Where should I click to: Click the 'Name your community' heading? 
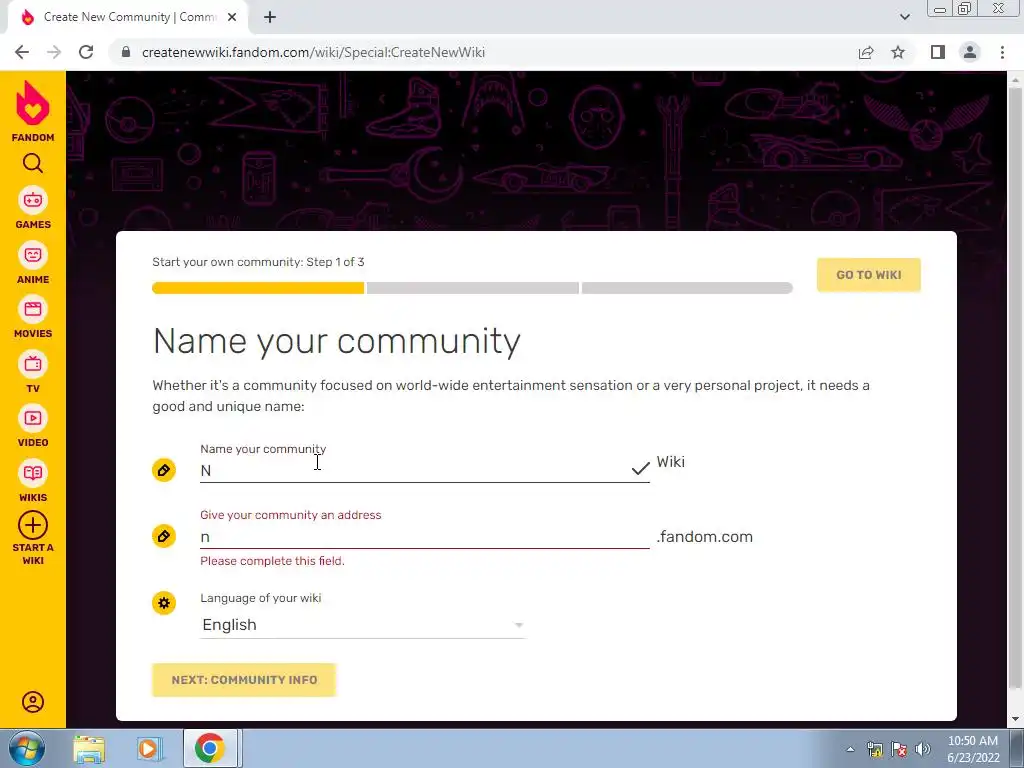tap(337, 342)
